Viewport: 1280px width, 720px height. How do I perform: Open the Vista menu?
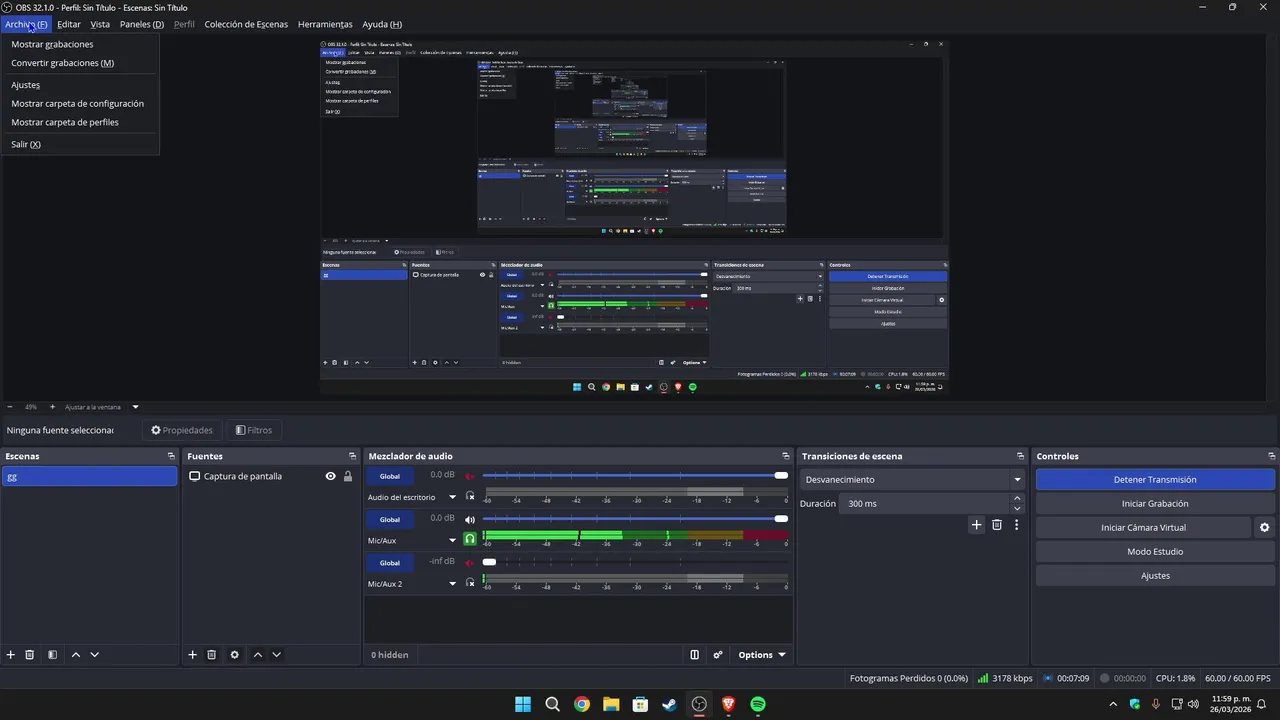pos(100,24)
